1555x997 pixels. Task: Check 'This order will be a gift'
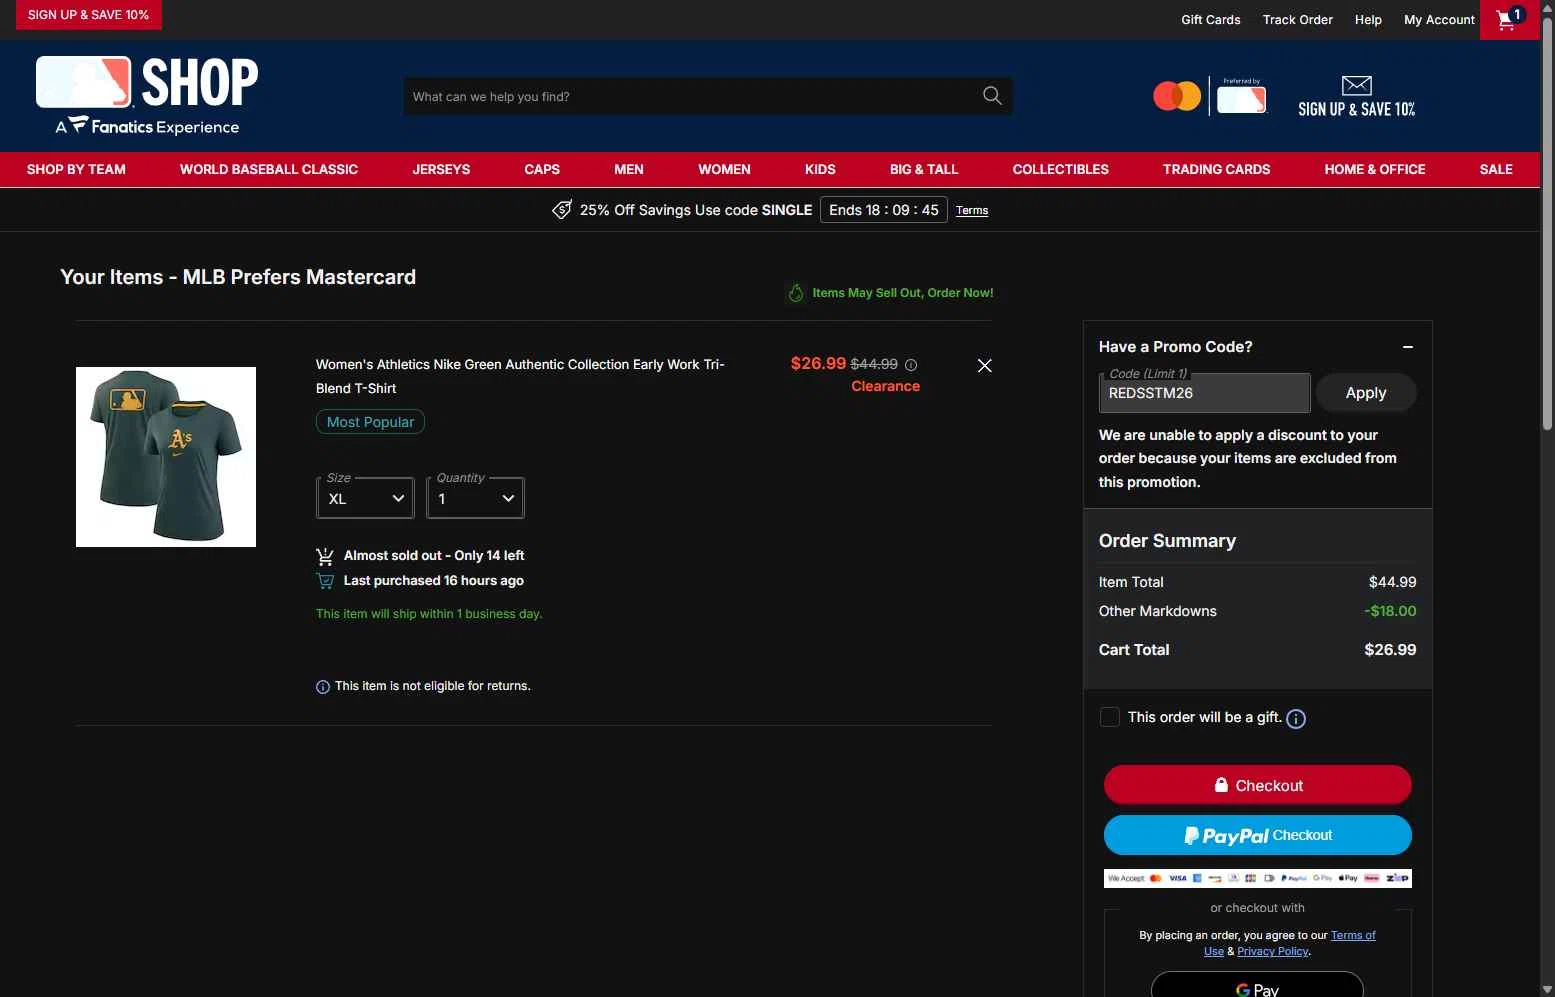[x=1109, y=717]
